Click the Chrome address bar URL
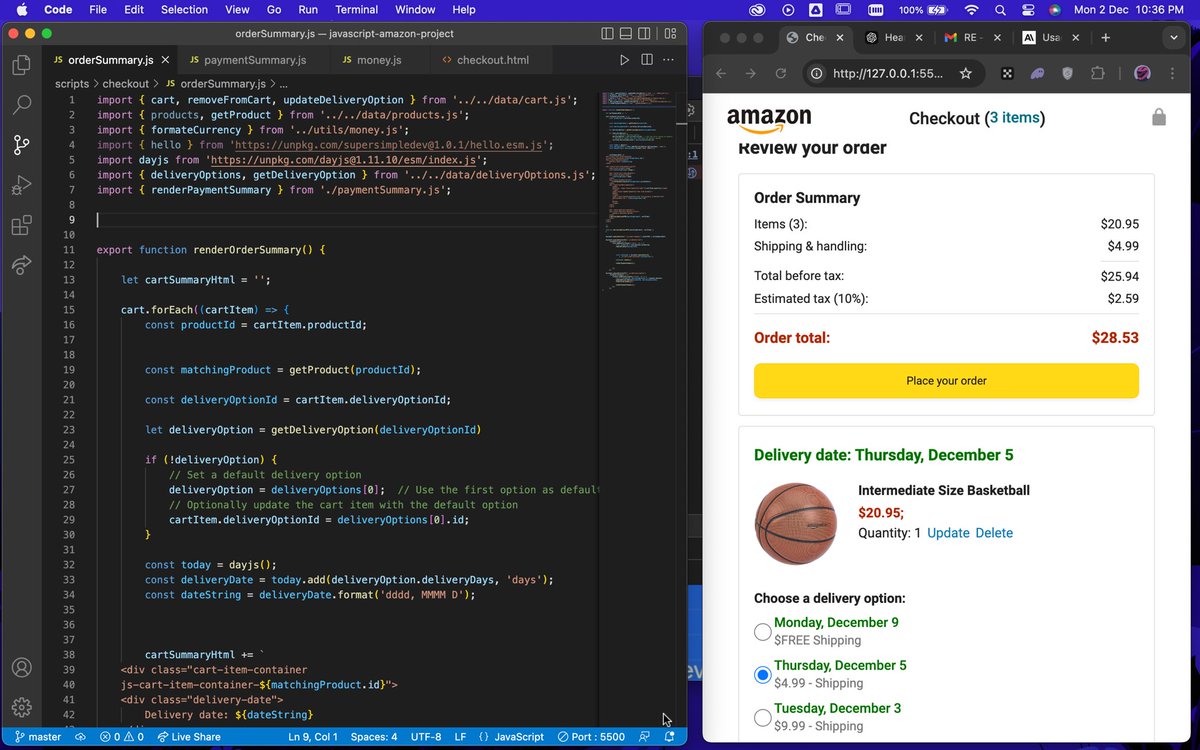This screenshot has height=750, width=1200. pos(888,74)
